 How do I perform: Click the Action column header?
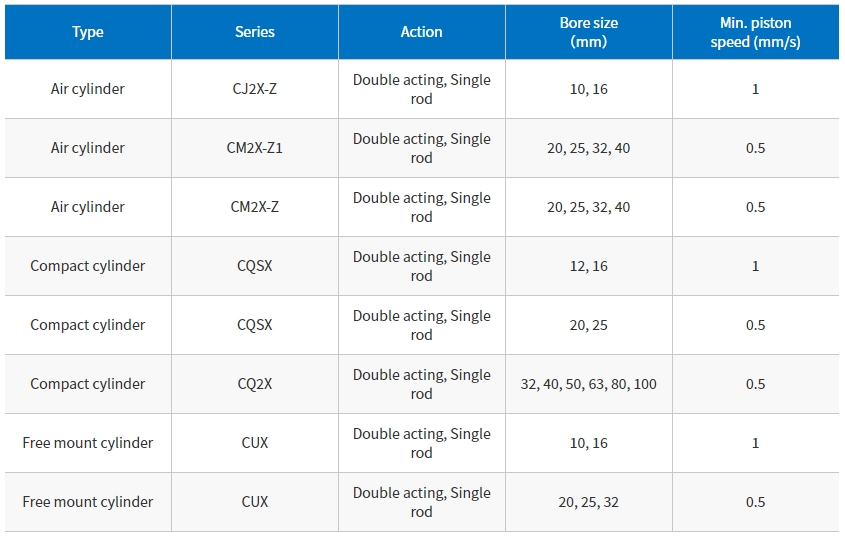[x=421, y=32]
